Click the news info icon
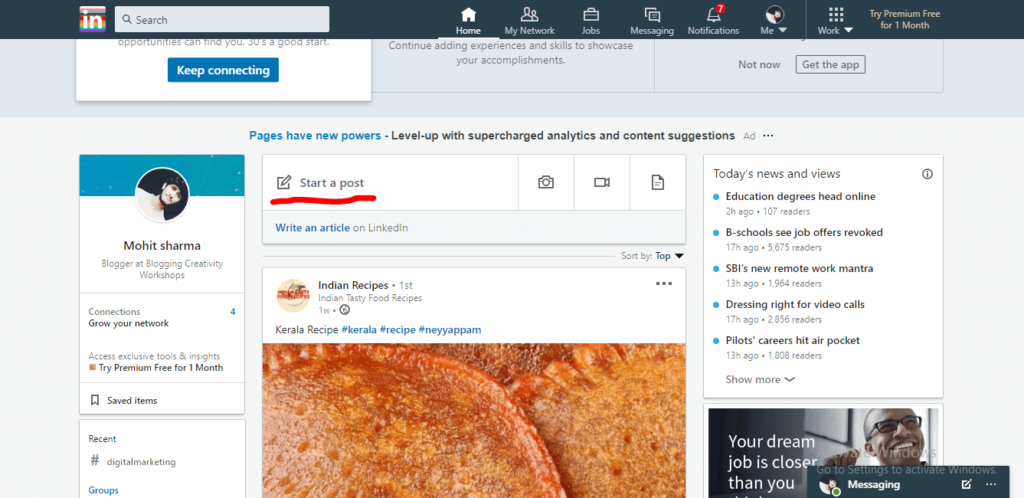Viewport: 1024px width, 498px height. coord(927,174)
